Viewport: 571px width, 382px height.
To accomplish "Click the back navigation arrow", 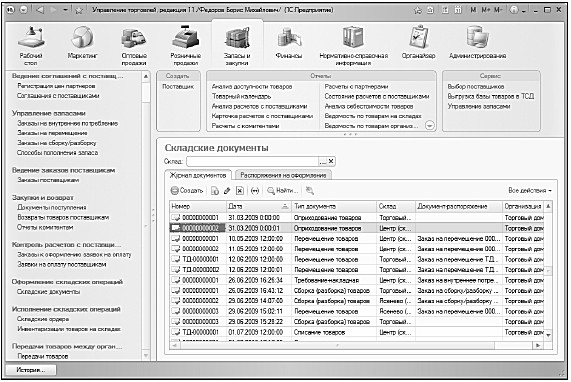I will coord(40,10).
